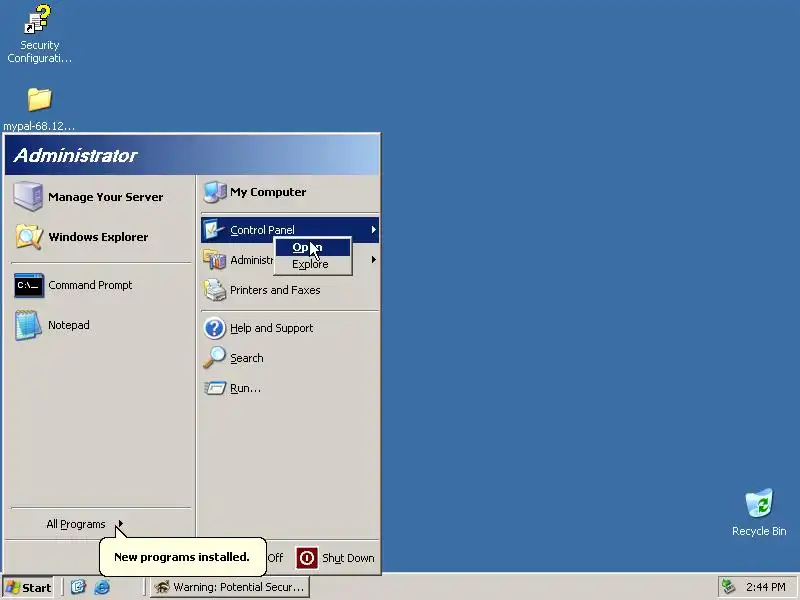
Task: Click the Manage Your Server label
Action: click(x=106, y=197)
